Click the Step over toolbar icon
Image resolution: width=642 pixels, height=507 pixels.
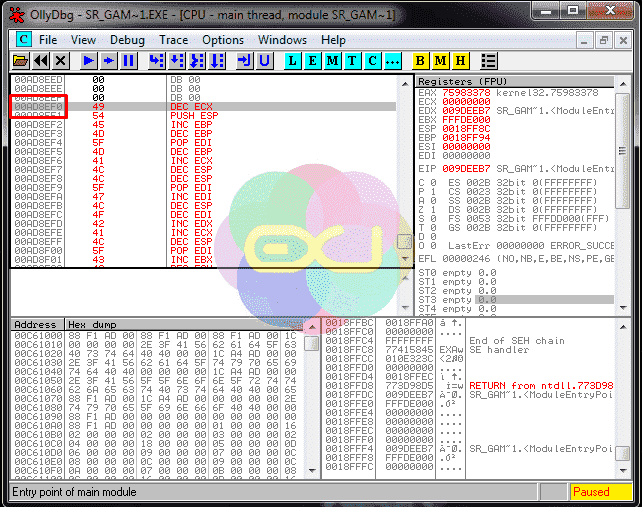177,61
